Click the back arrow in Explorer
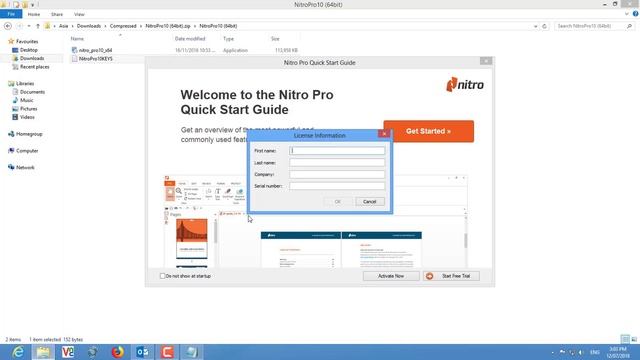Image resolution: width=640 pixels, height=360 pixels. pos(8,26)
